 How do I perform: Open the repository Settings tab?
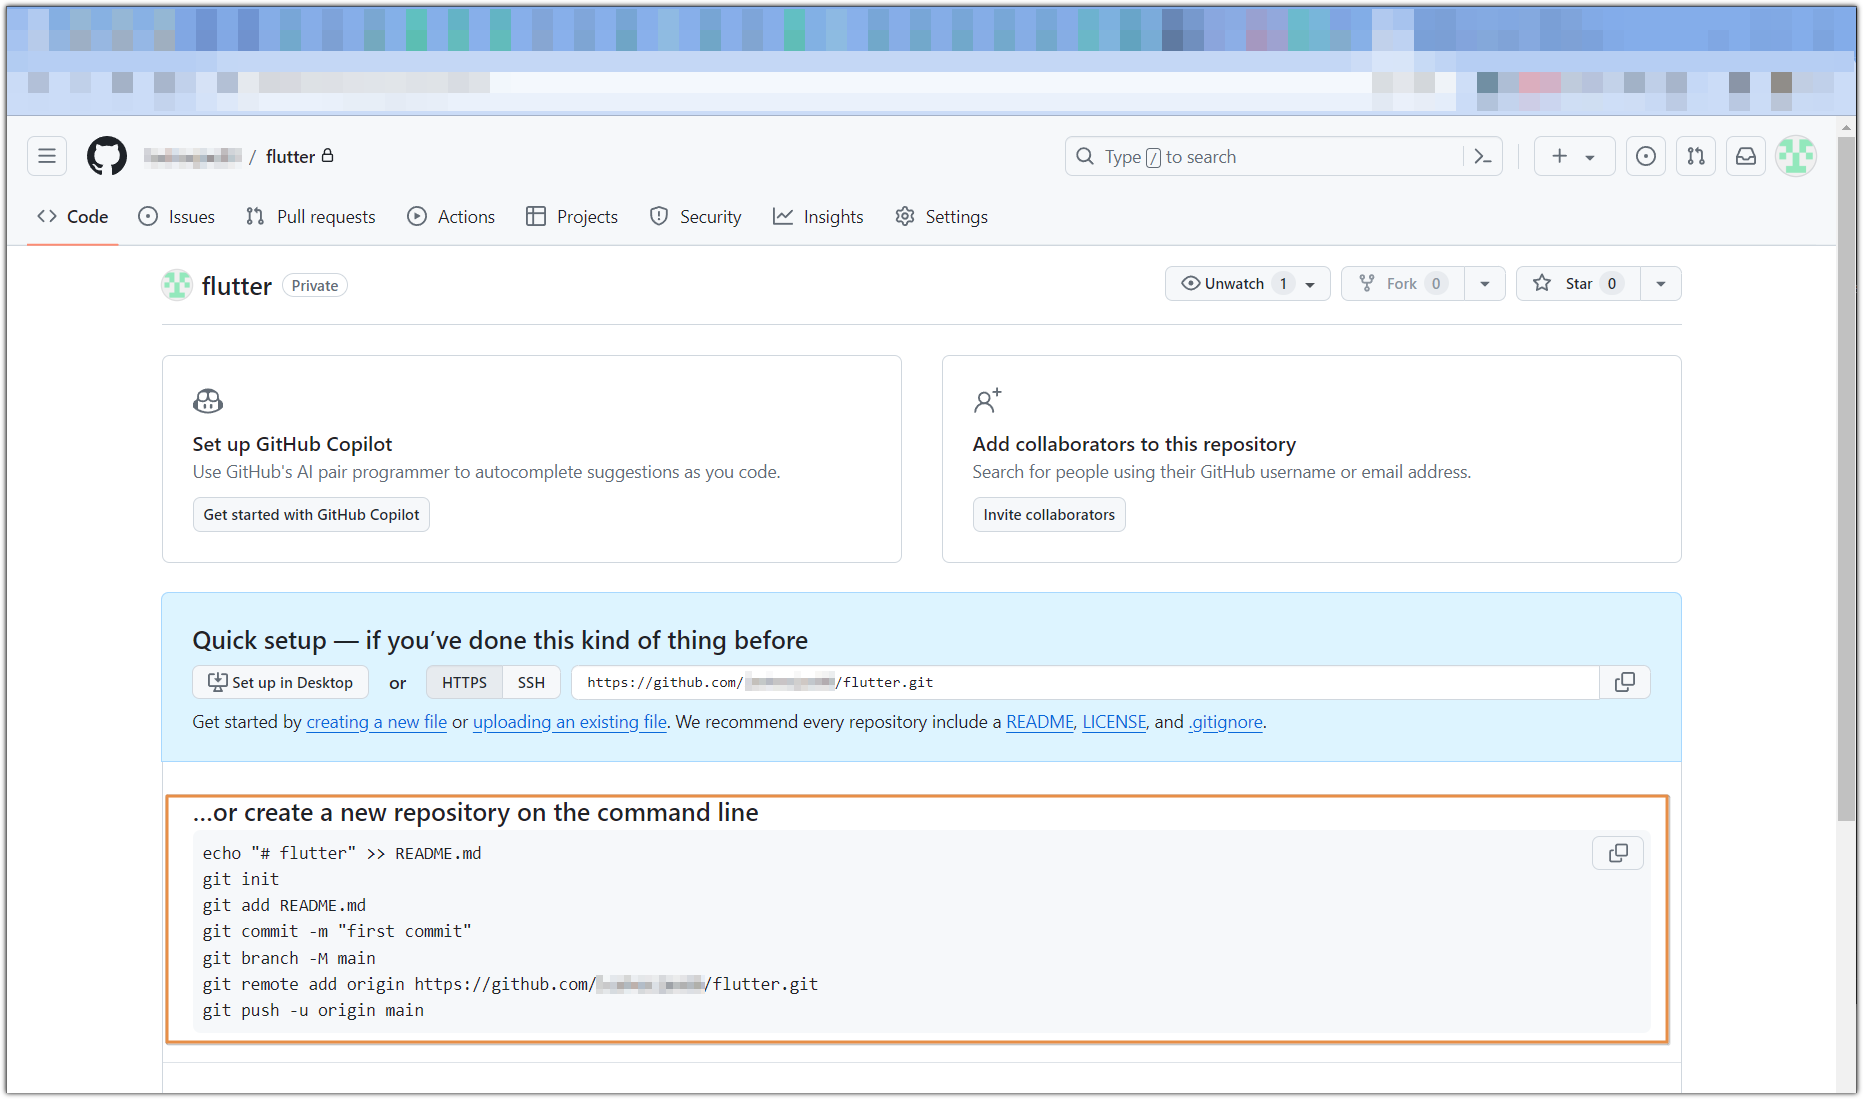click(941, 217)
